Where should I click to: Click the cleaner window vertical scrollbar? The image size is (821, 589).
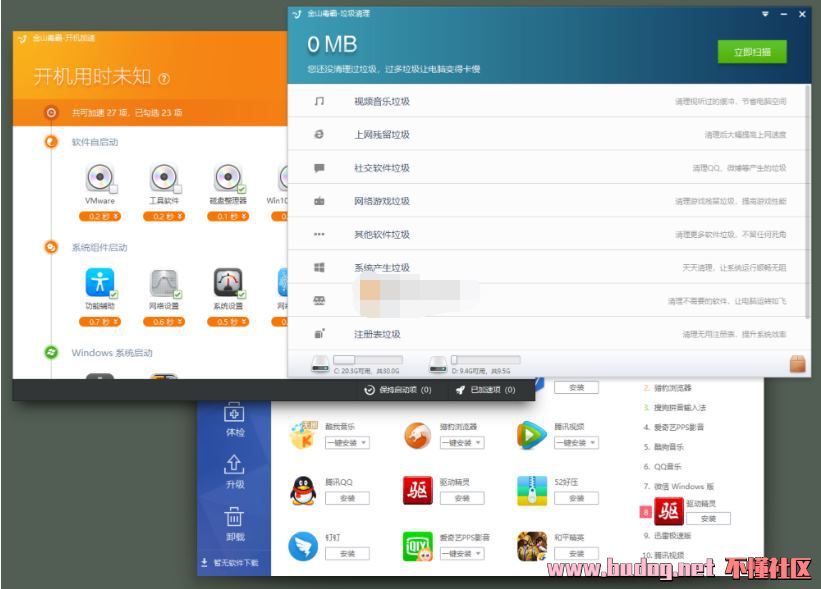808,201
